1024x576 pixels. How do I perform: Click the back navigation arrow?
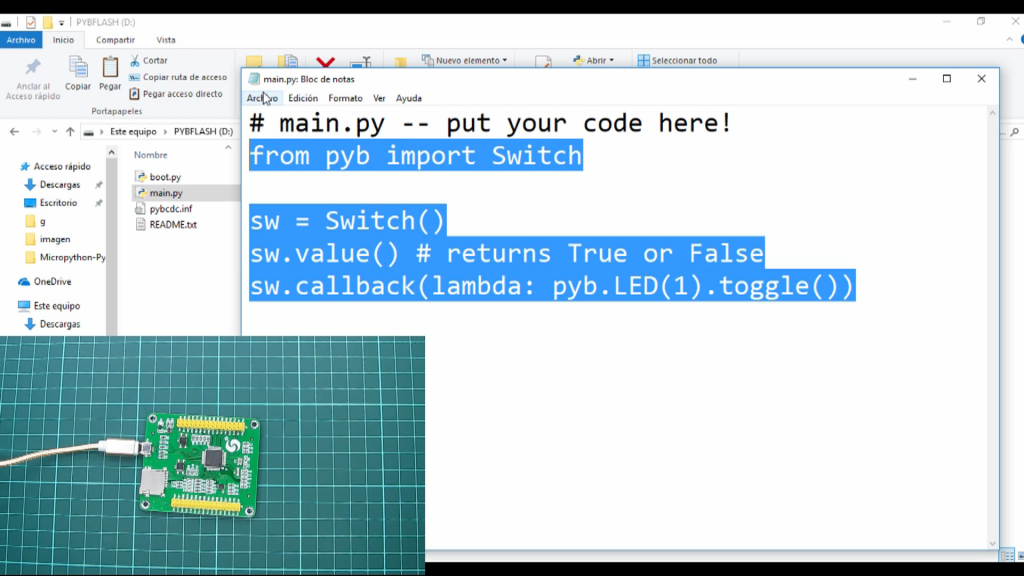[14, 131]
